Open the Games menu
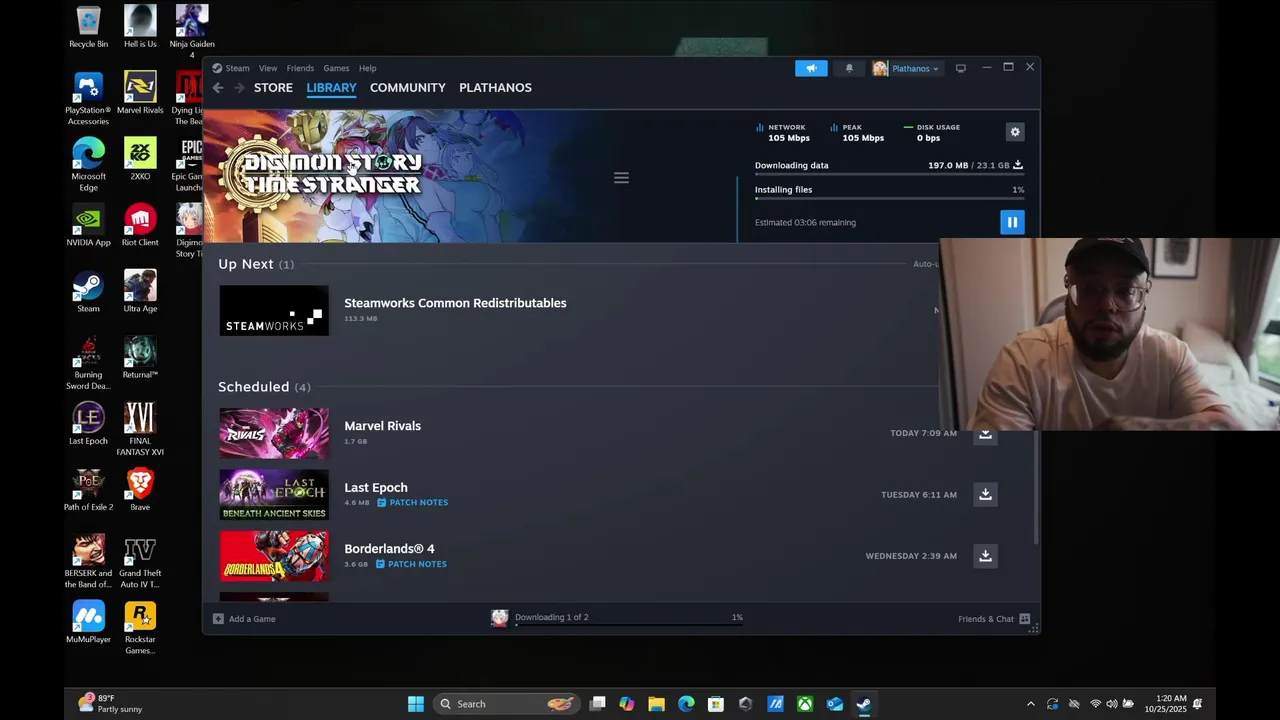 [336, 68]
